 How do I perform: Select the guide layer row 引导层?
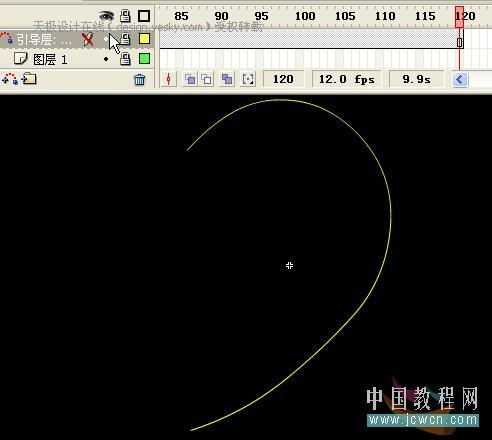77,39
